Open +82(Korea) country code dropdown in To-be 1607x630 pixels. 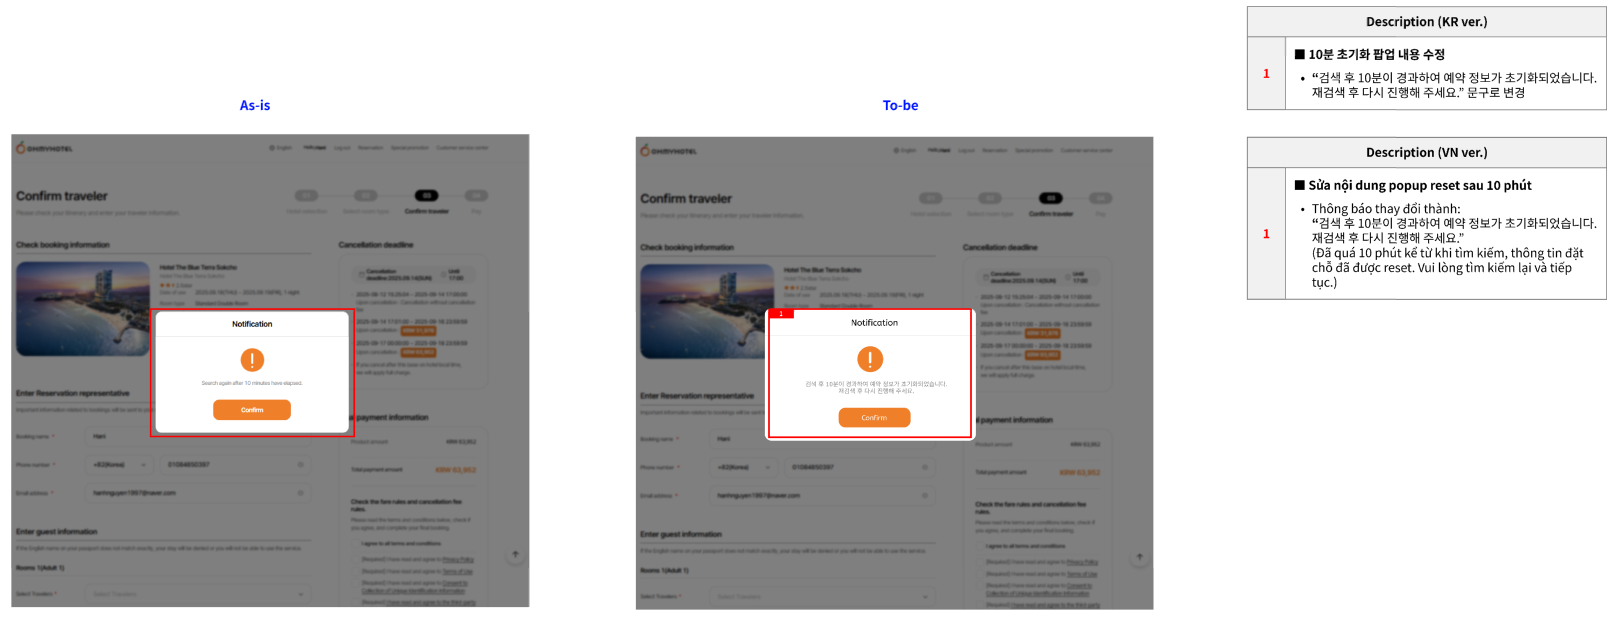pos(744,467)
